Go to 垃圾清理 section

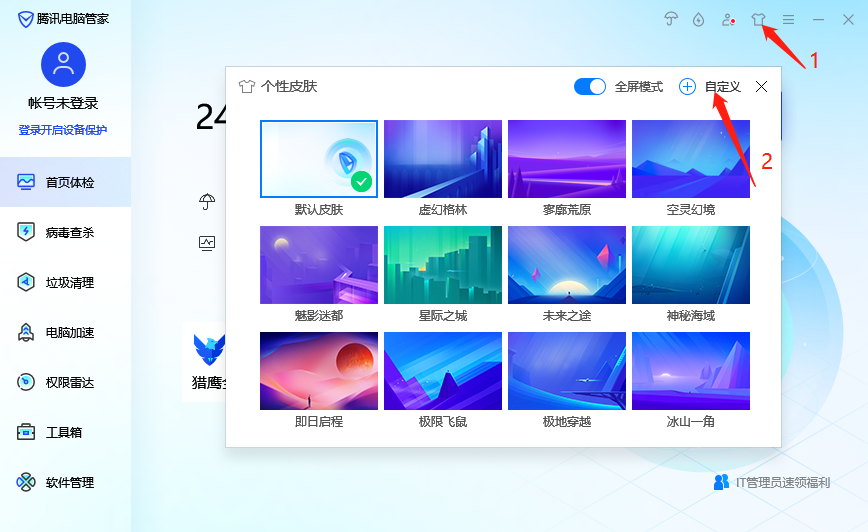pyautogui.click(x=65, y=282)
